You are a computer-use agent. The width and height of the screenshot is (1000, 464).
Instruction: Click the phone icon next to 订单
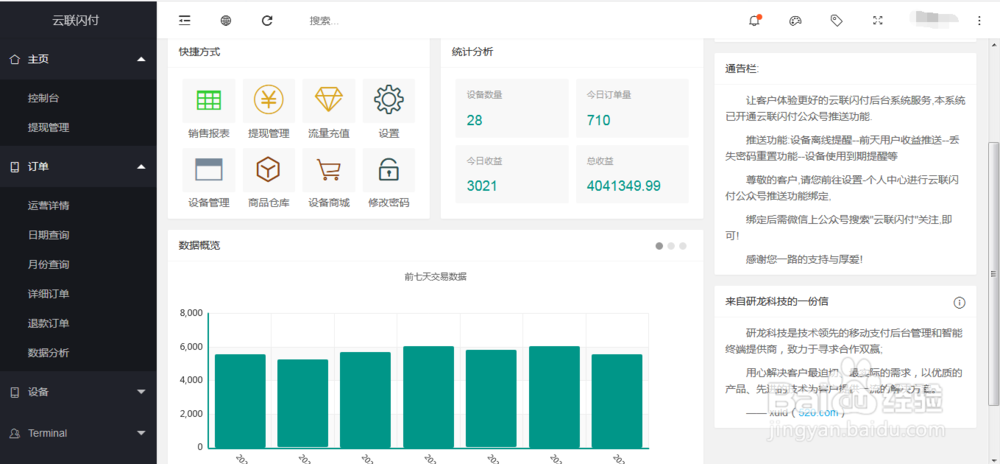15,166
